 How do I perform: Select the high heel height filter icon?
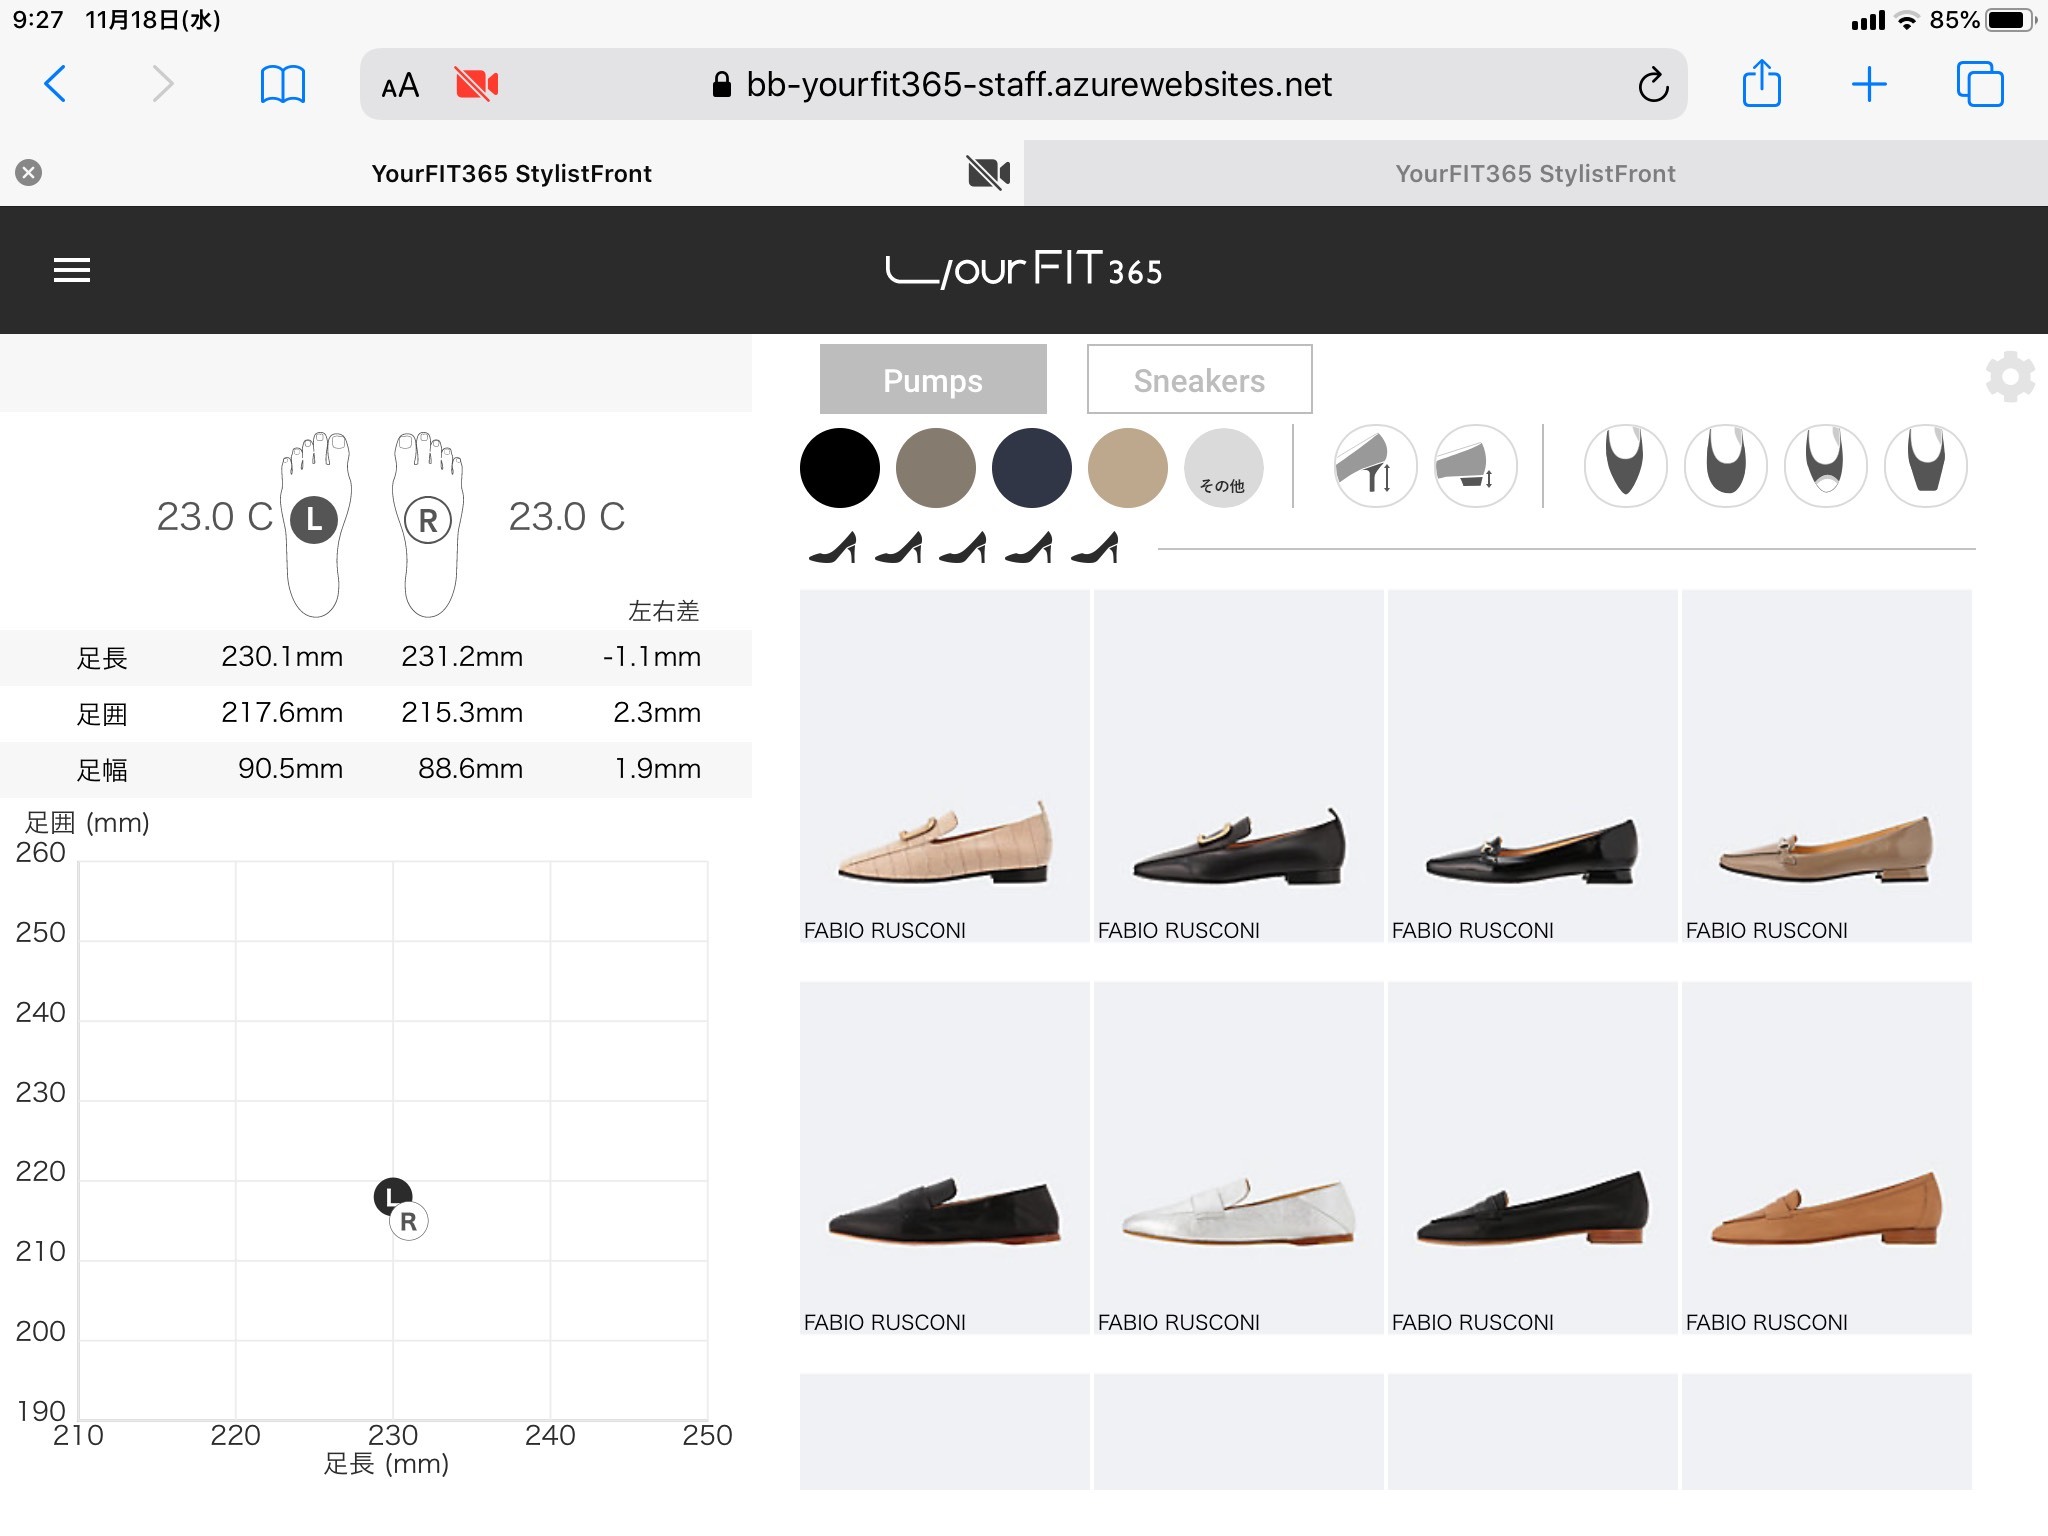pos(1375,466)
